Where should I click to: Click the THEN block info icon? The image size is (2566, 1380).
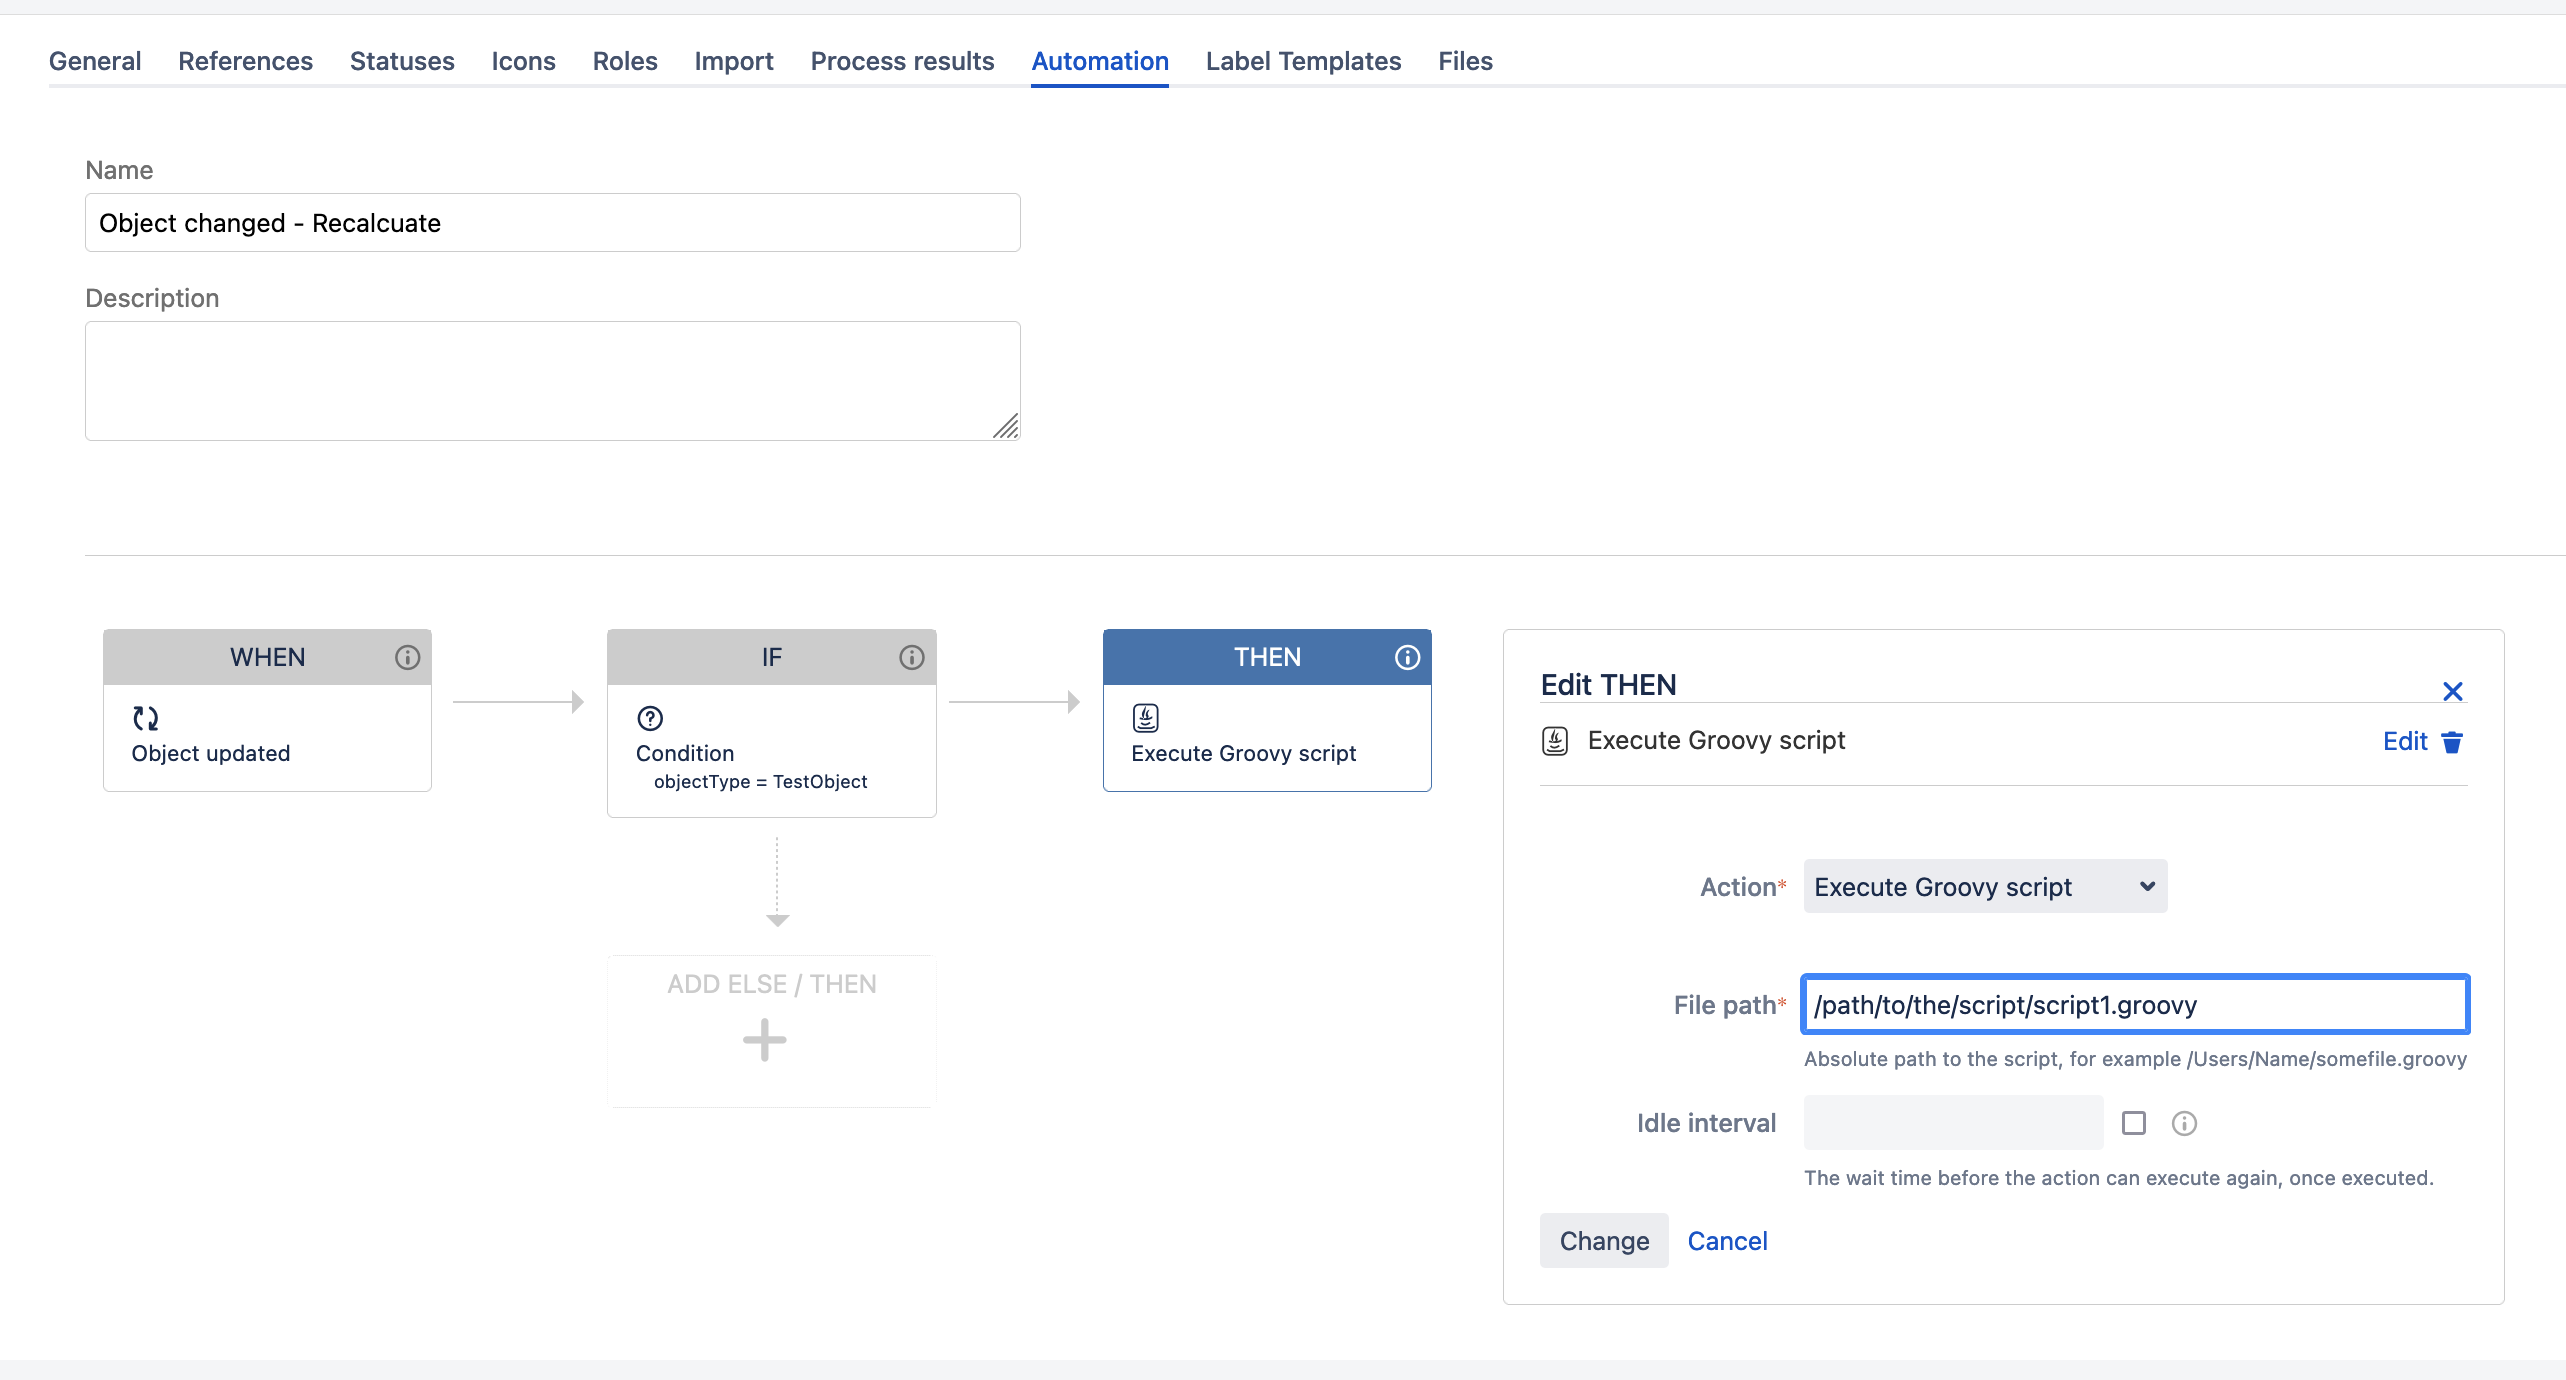[x=1407, y=657]
